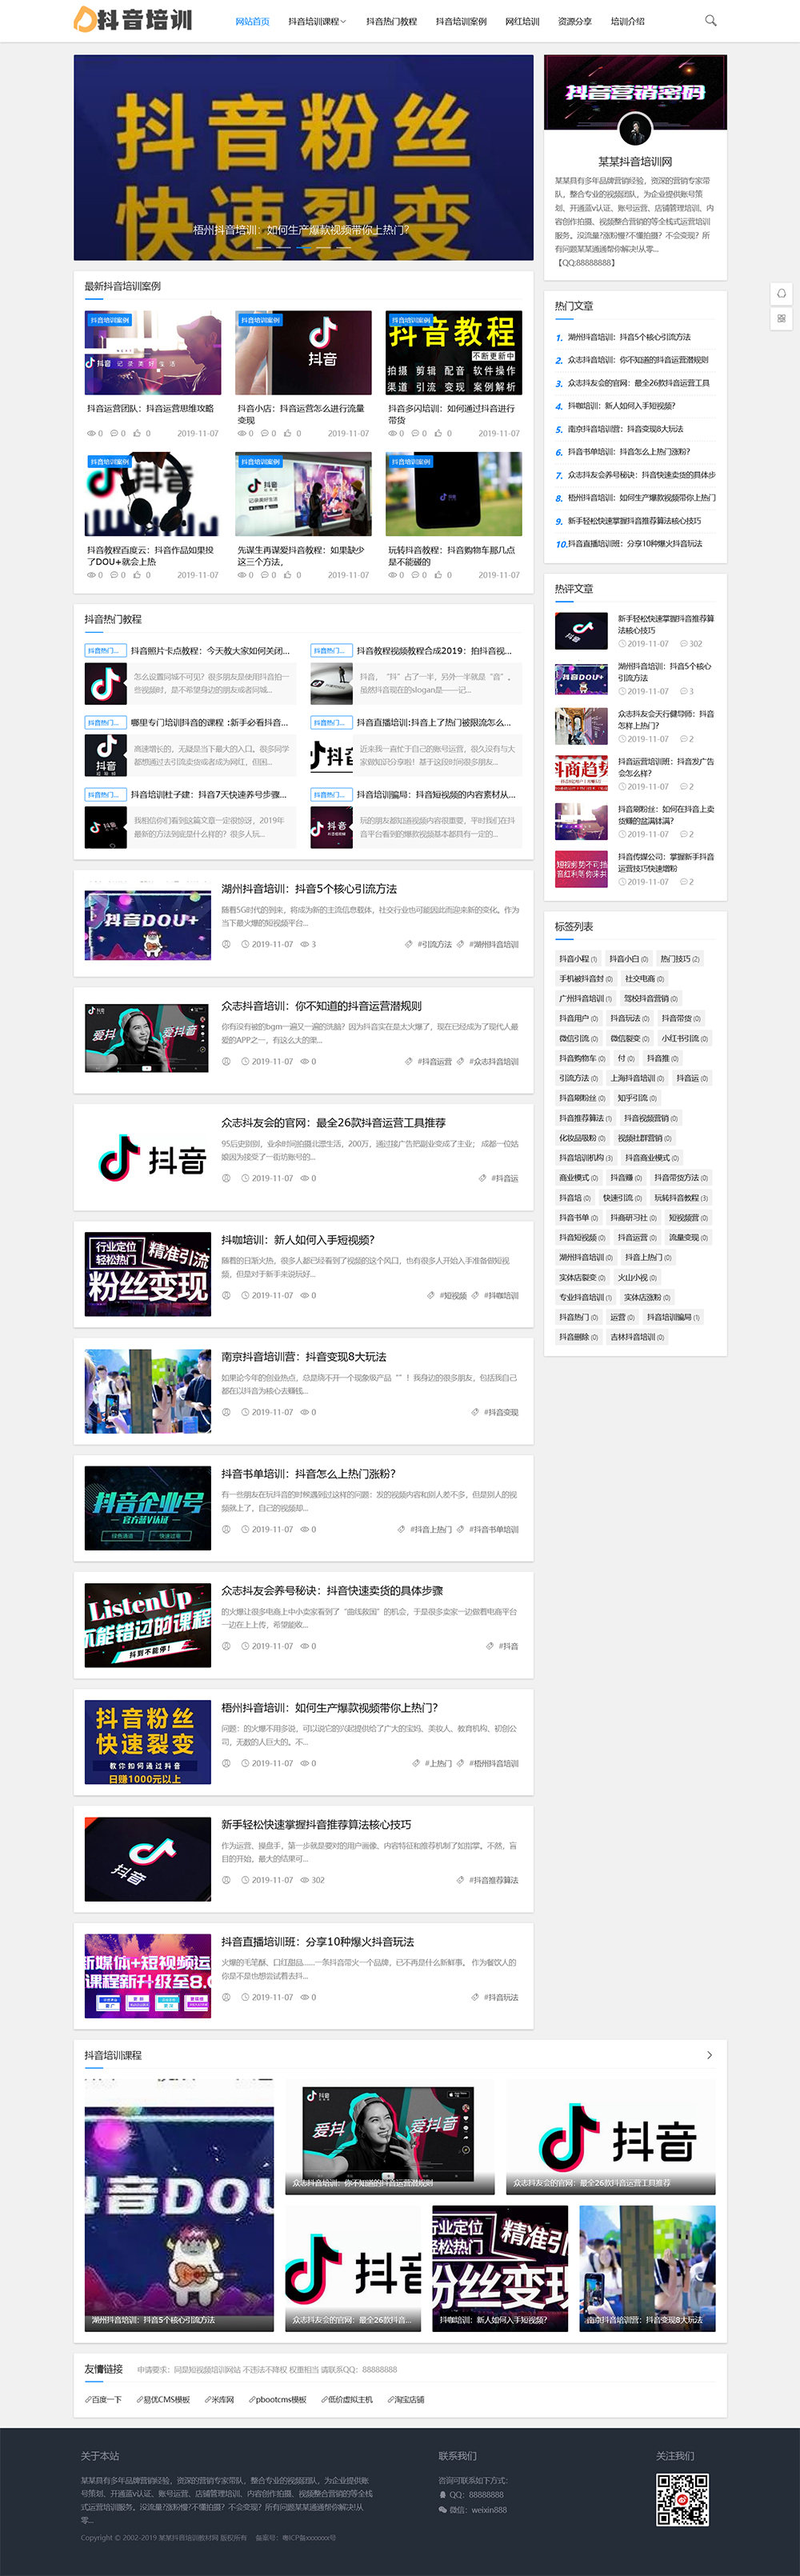Click the 抖音培训 site logo
Viewport: 800px width, 2576px height.
coord(133,19)
